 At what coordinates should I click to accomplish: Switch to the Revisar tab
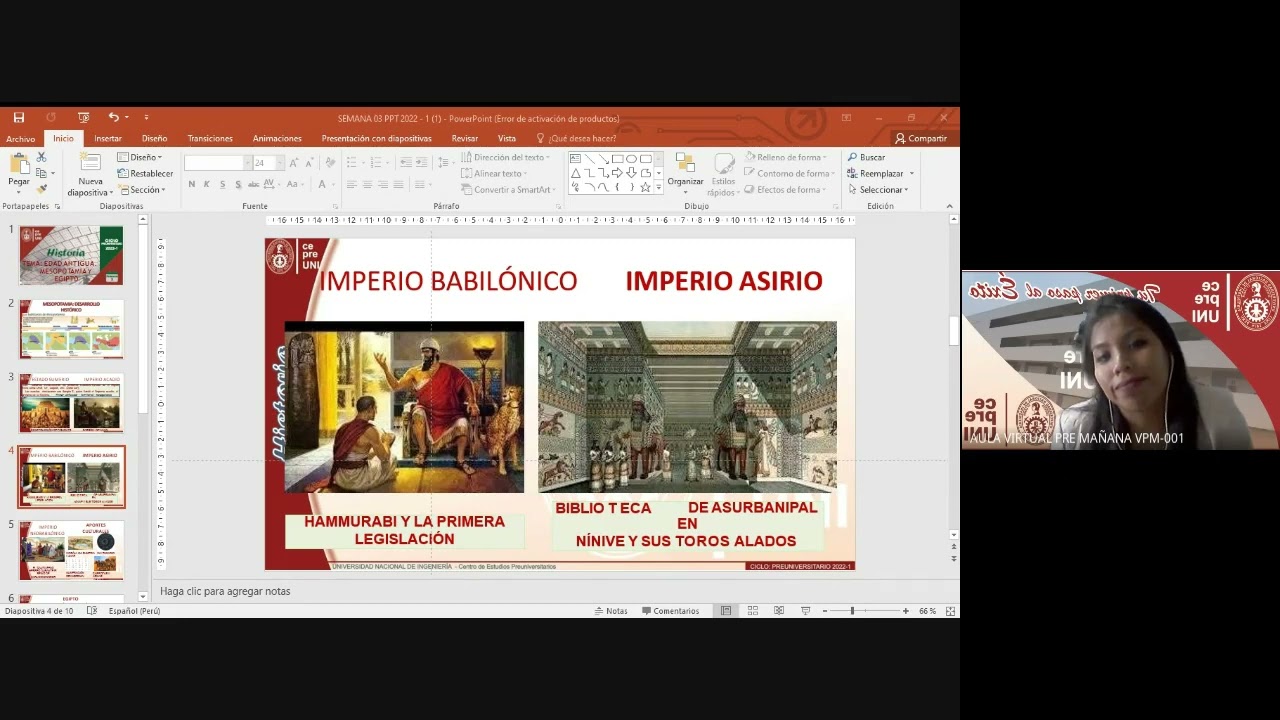pyautogui.click(x=465, y=139)
